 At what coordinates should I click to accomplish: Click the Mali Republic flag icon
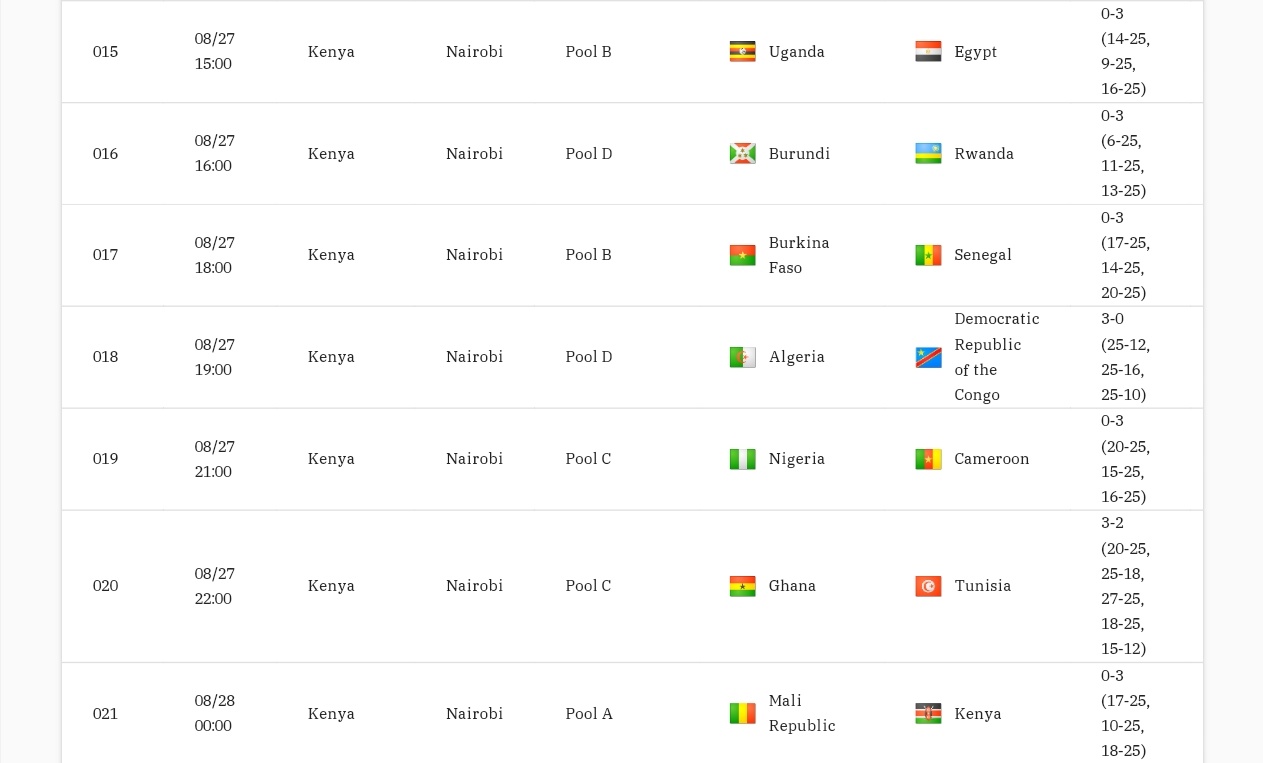pyautogui.click(x=742, y=714)
